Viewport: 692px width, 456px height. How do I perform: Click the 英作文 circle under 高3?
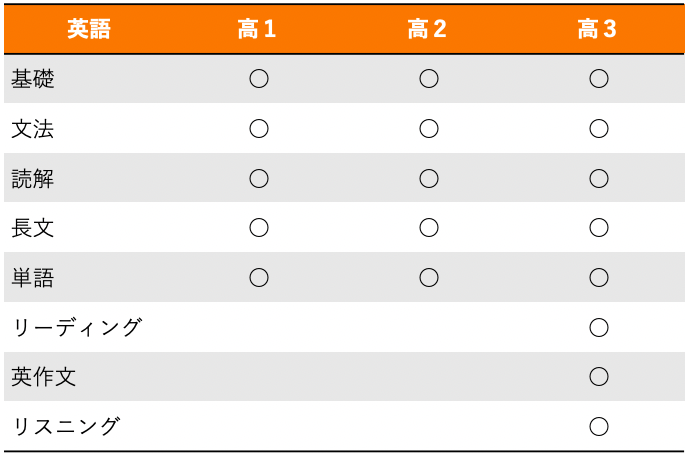599,377
